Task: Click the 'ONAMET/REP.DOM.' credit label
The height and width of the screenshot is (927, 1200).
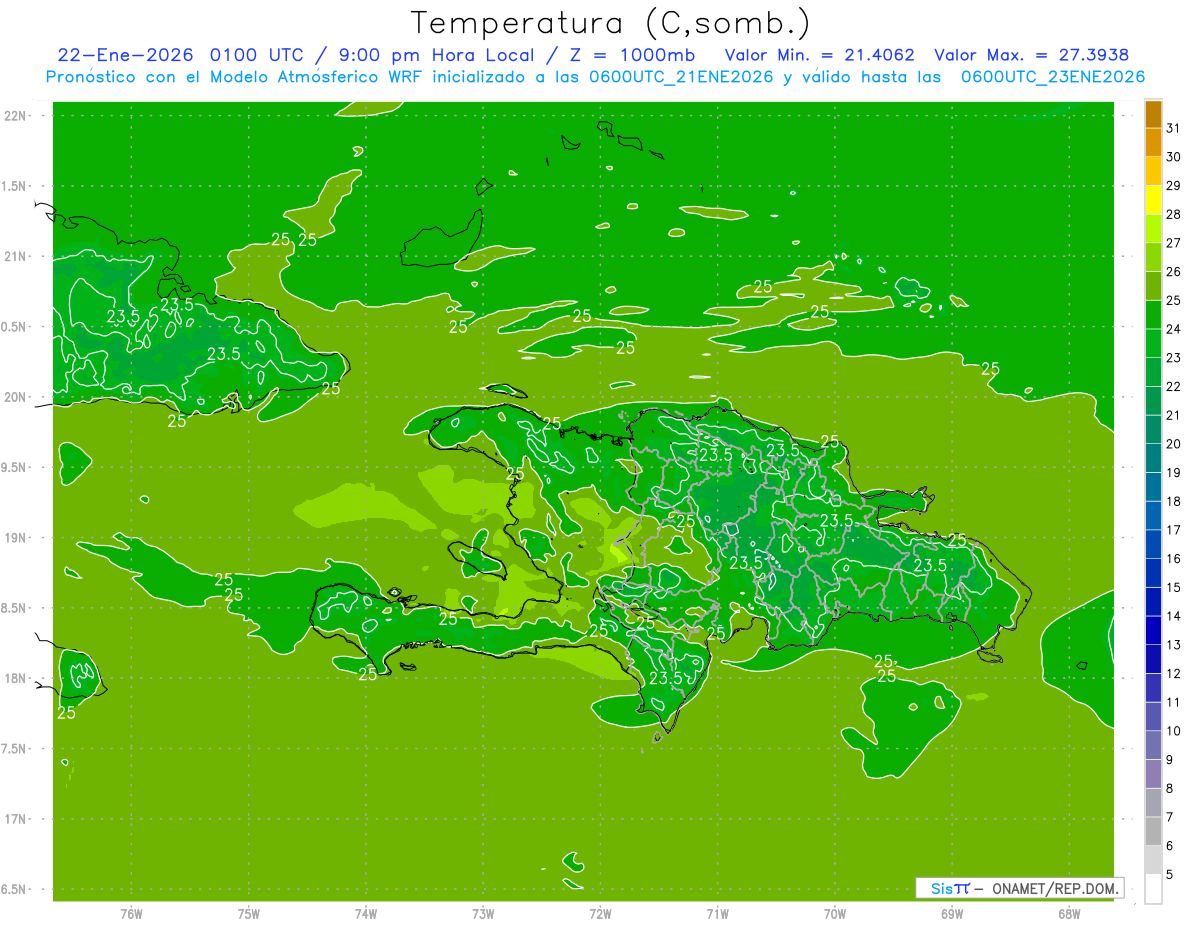Action: click(1055, 888)
